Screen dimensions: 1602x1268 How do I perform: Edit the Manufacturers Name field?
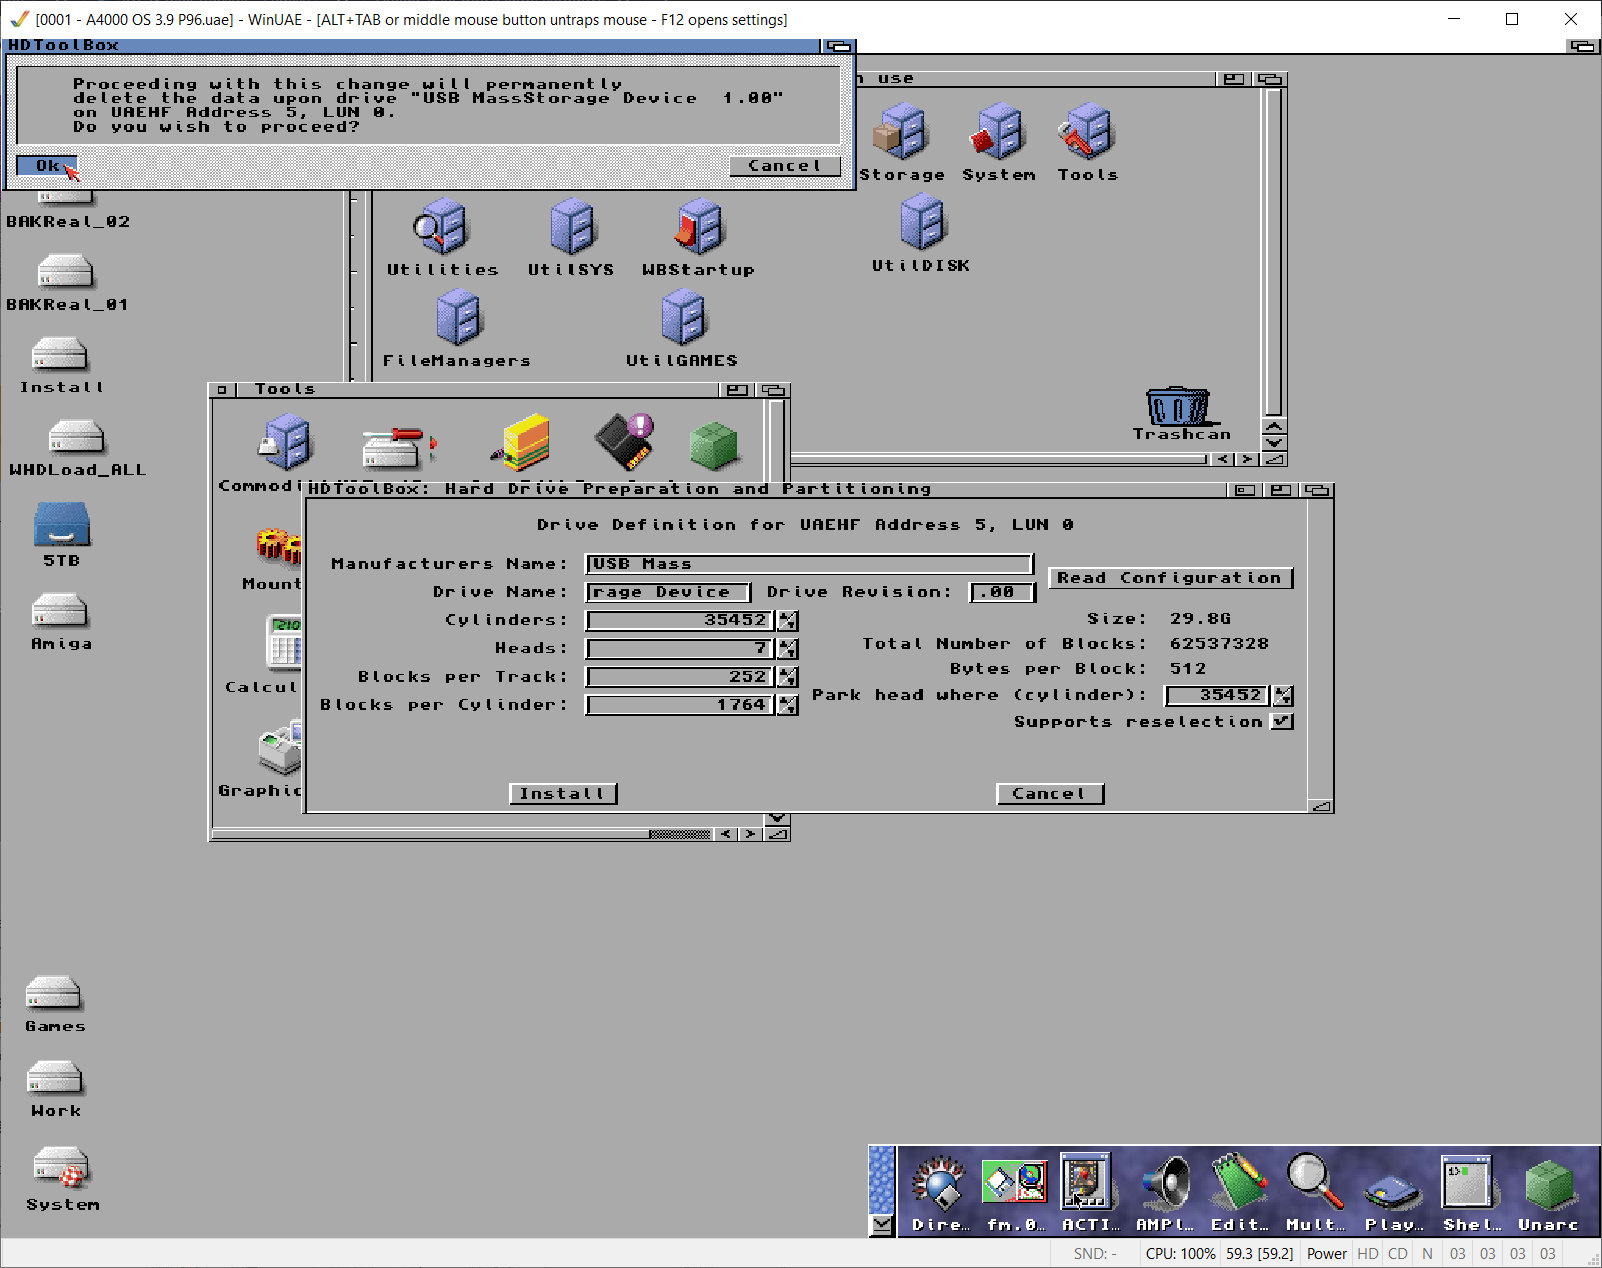pyautogui.click(x=809, y=564)
